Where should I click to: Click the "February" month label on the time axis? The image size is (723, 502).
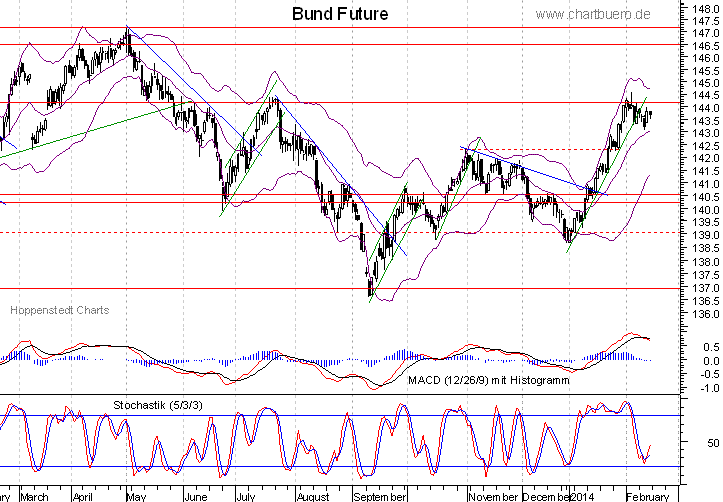click(648, 497)
